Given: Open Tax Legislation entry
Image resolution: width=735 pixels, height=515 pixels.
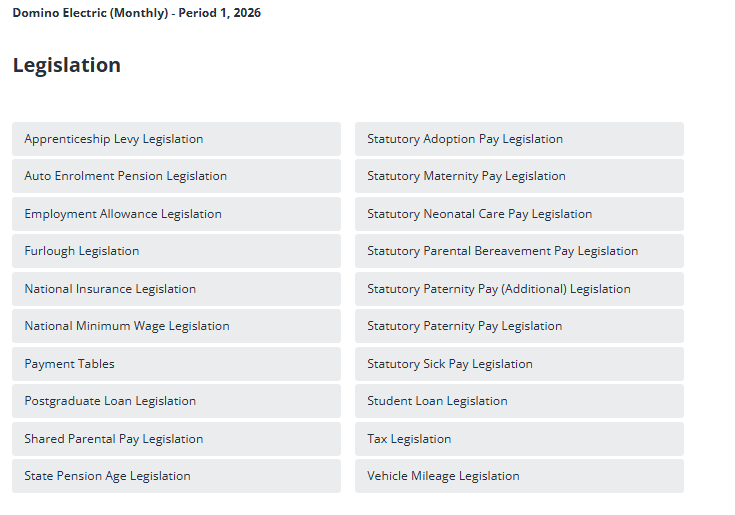Looking at the screenshot, I should coord(409,439).
